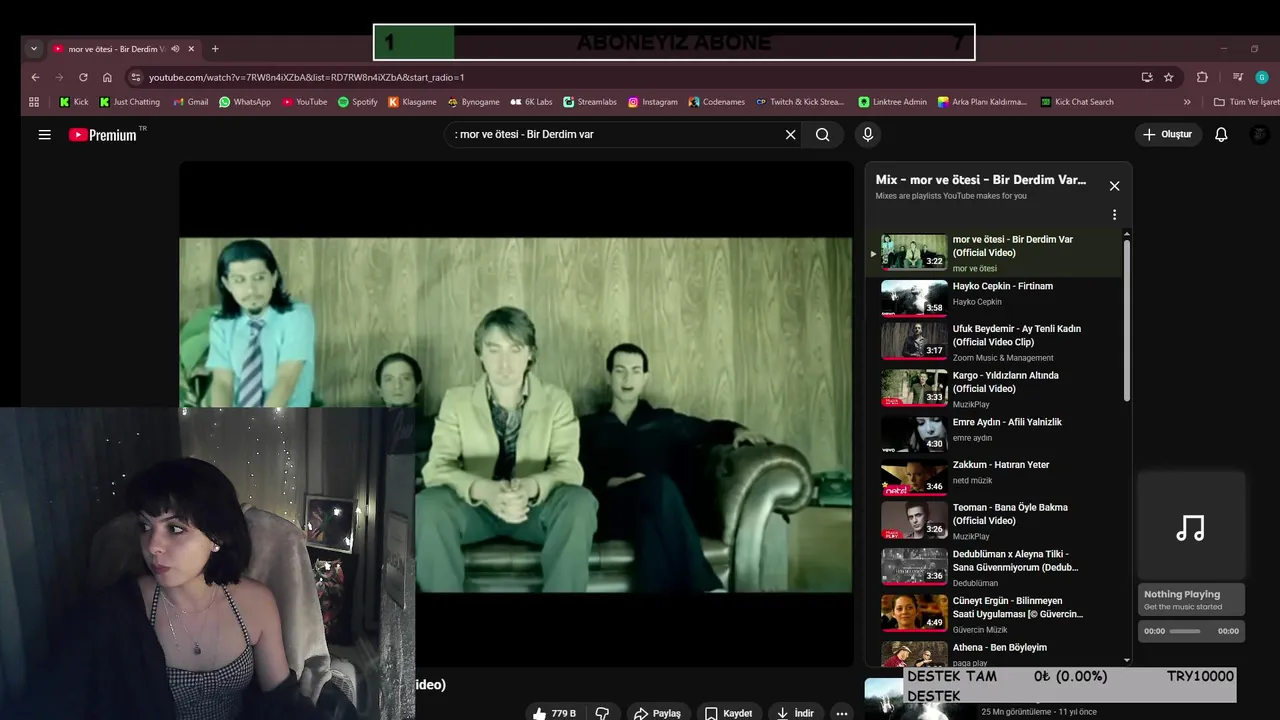Click the video player frame
Viewport: 1280px width, 720px height.
tap(516, 414)
